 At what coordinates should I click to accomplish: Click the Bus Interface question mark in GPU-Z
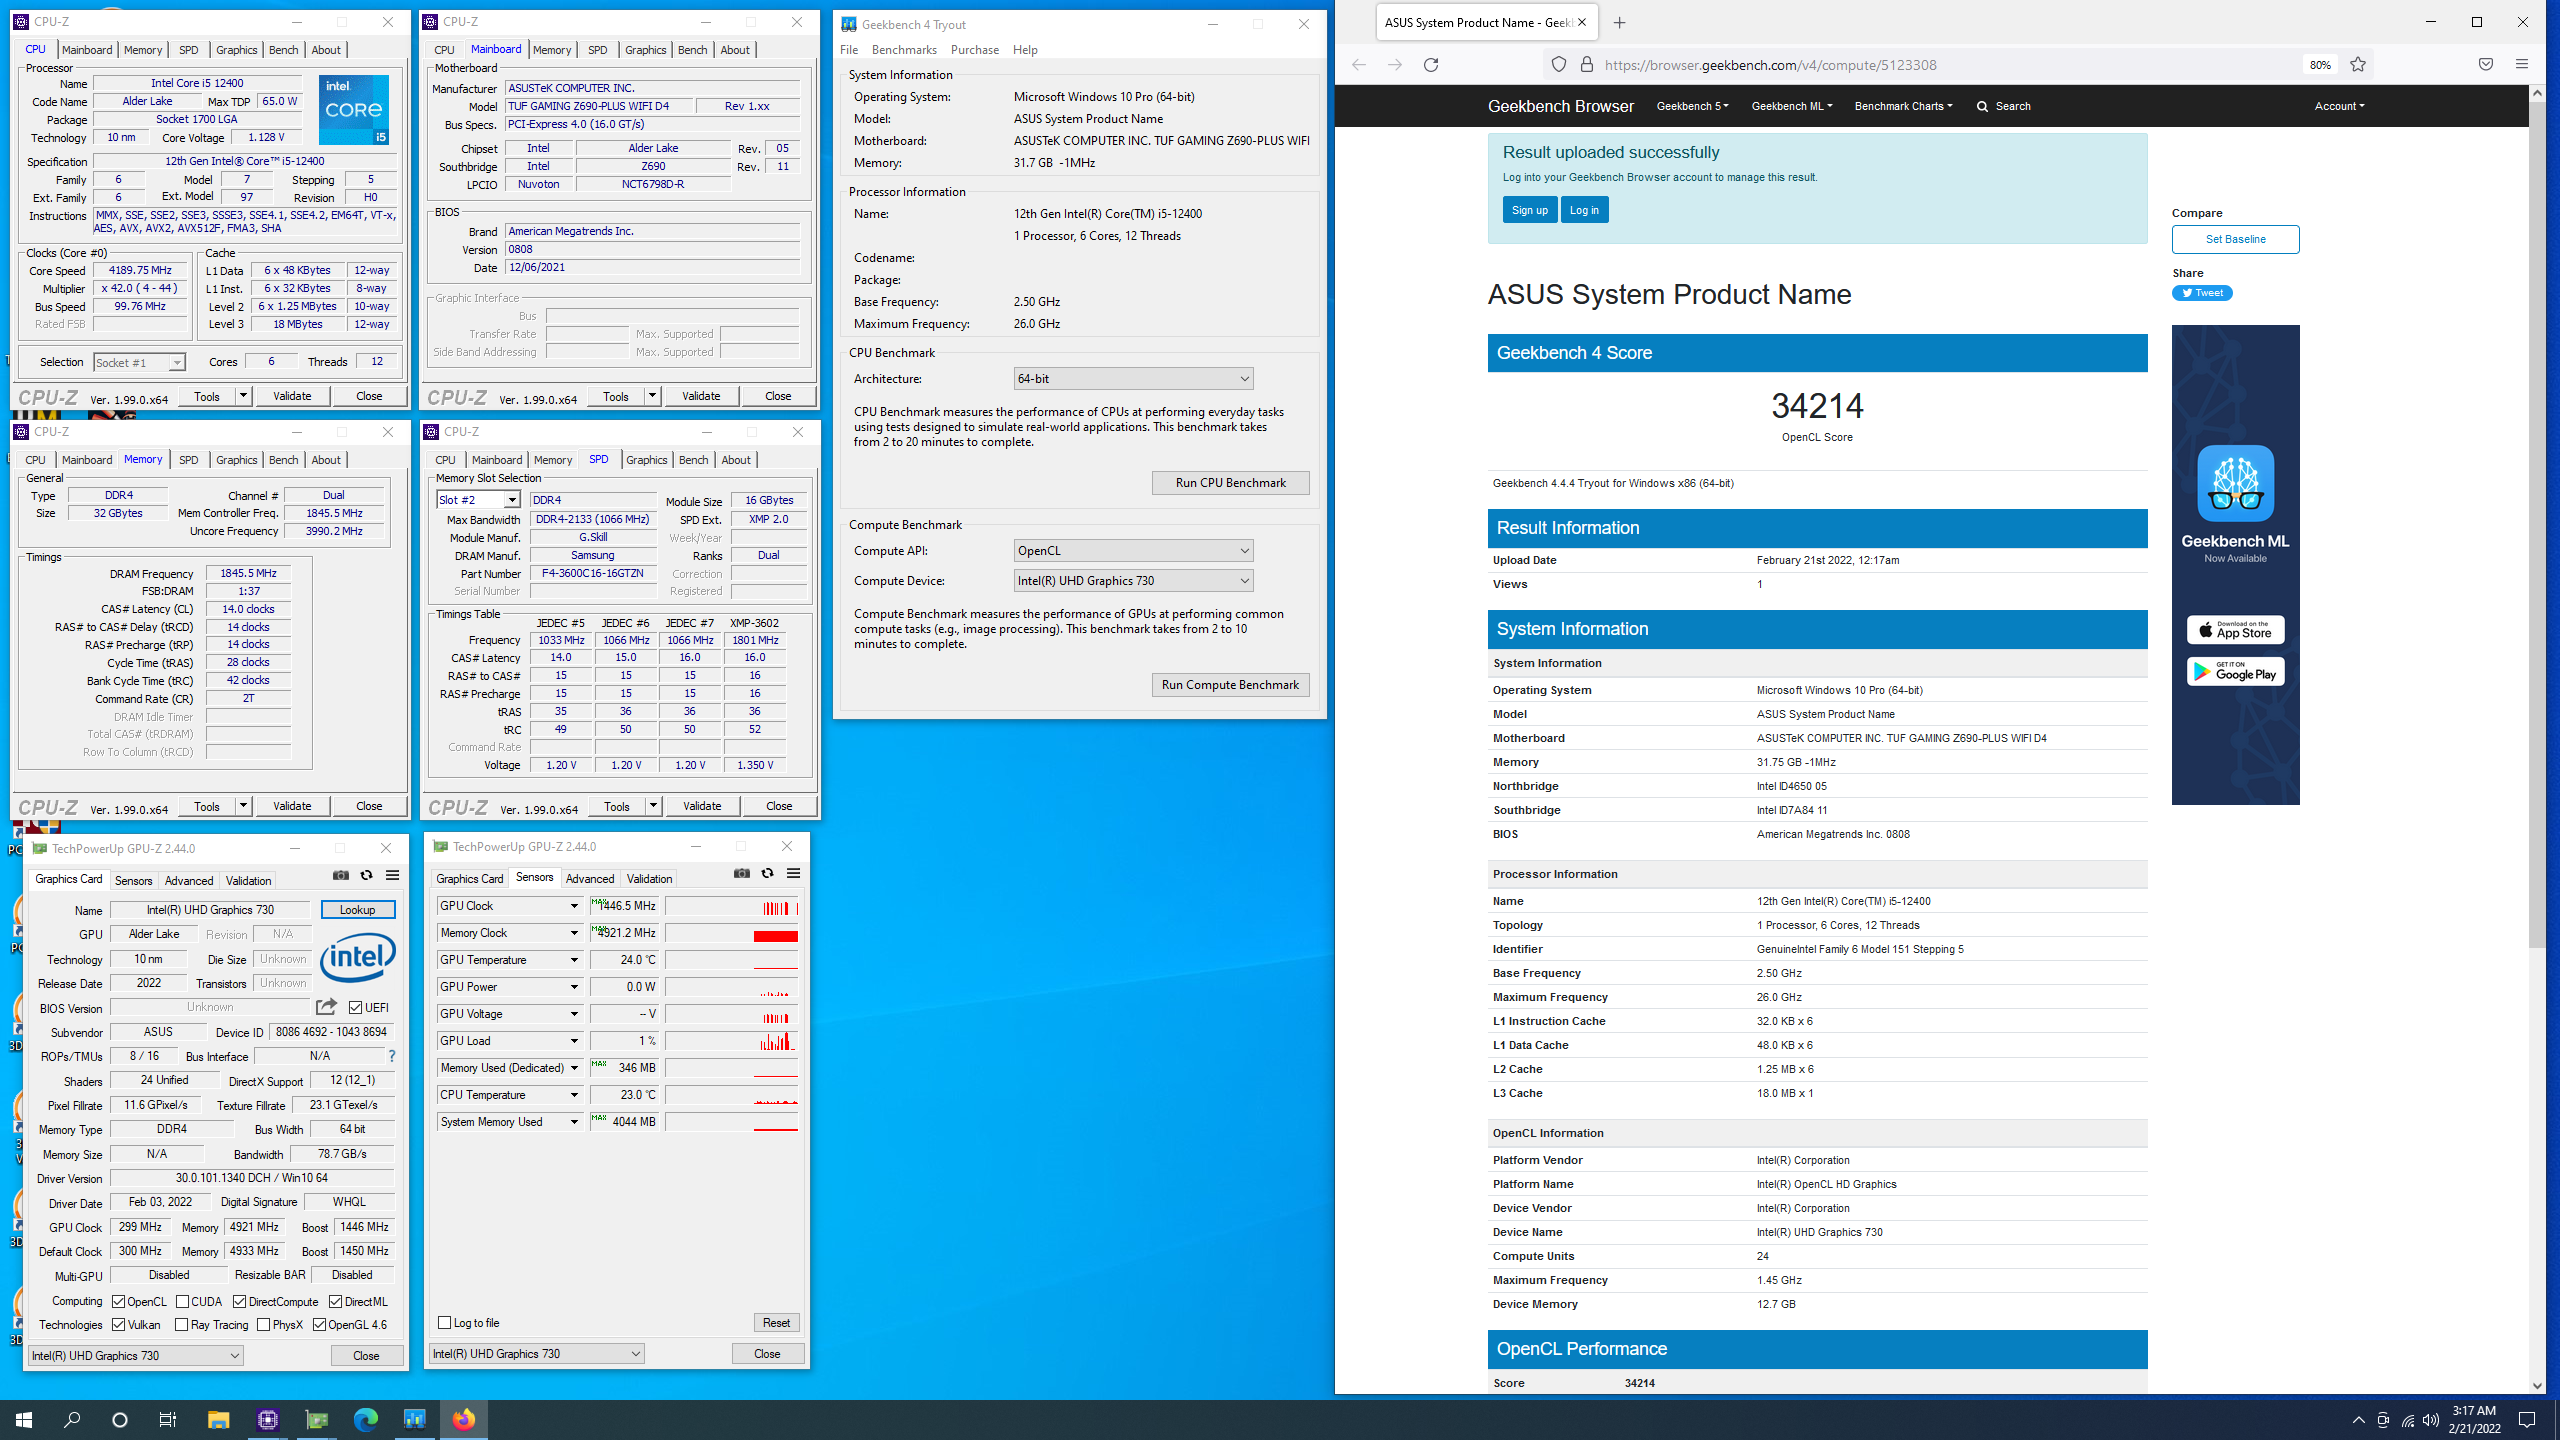tap(392, 1056)
